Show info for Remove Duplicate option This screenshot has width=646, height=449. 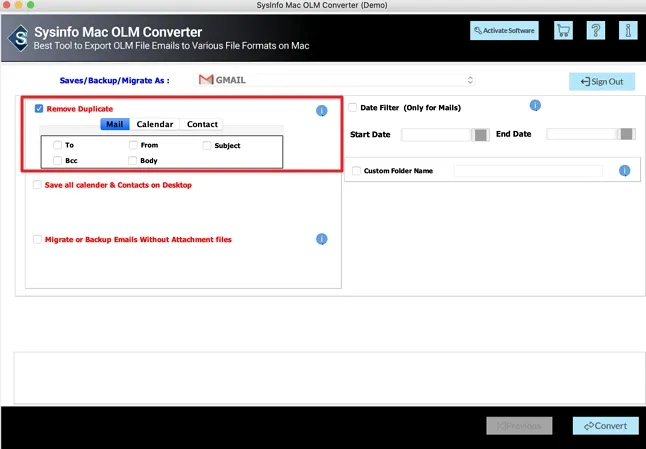322,110
